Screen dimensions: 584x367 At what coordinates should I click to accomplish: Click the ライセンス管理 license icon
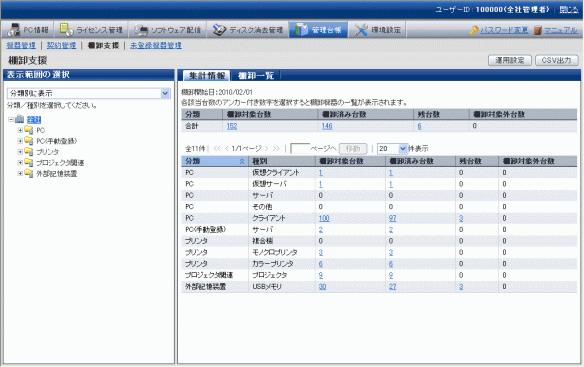click(x=66, y=30)
